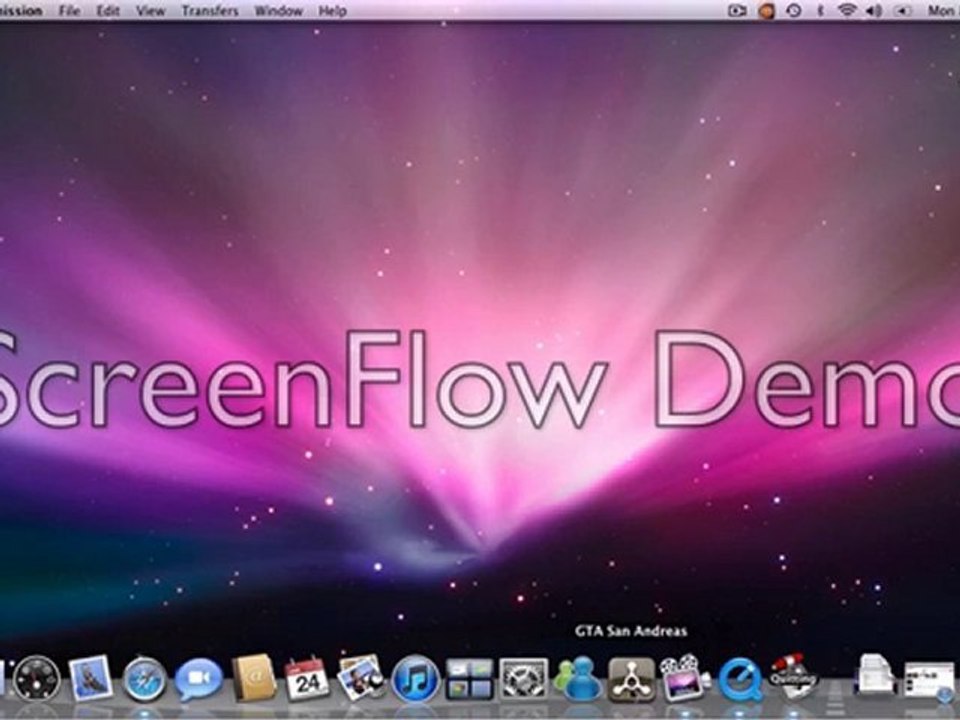
Task: Open ScreenFlow camera icon in Dock
Action: click(684, 678)
